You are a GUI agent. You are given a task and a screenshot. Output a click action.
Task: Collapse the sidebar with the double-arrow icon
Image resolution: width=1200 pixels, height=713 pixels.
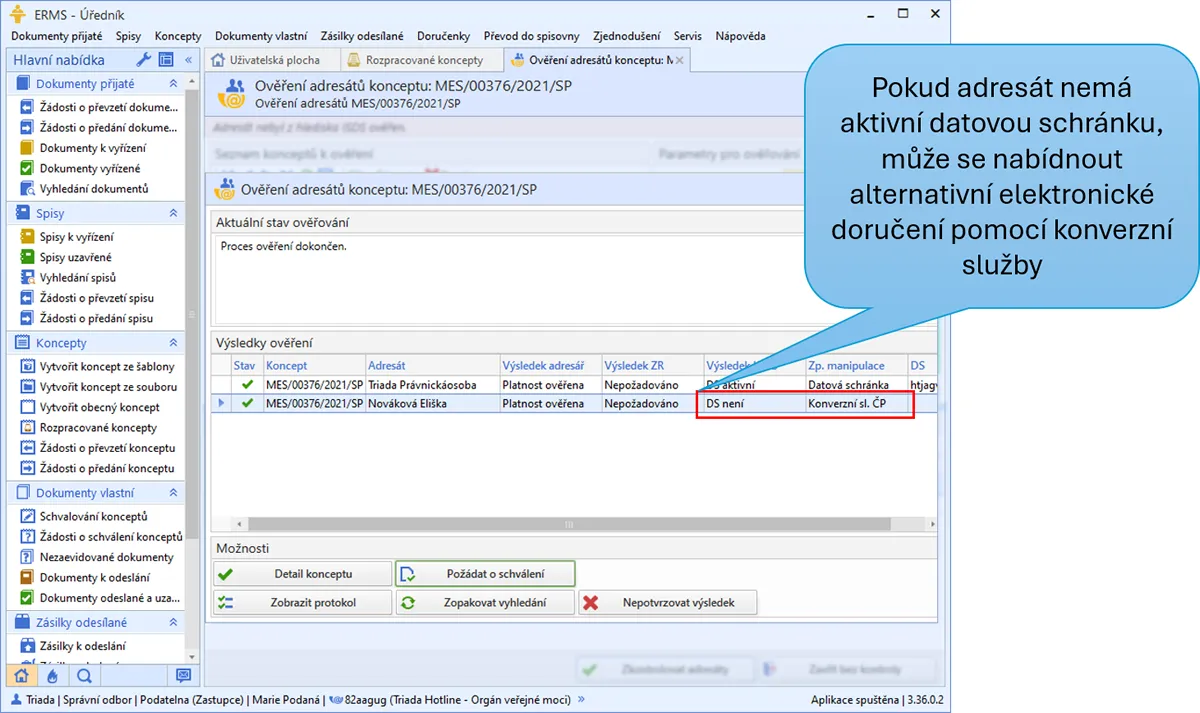pyautogui.click(x=188, y=60)
